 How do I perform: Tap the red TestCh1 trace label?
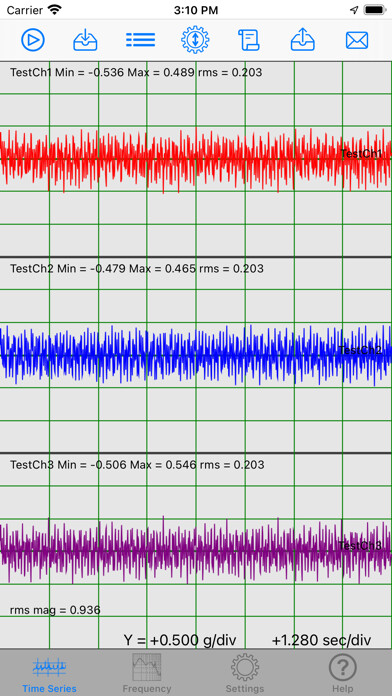click(x=361, y=154)
